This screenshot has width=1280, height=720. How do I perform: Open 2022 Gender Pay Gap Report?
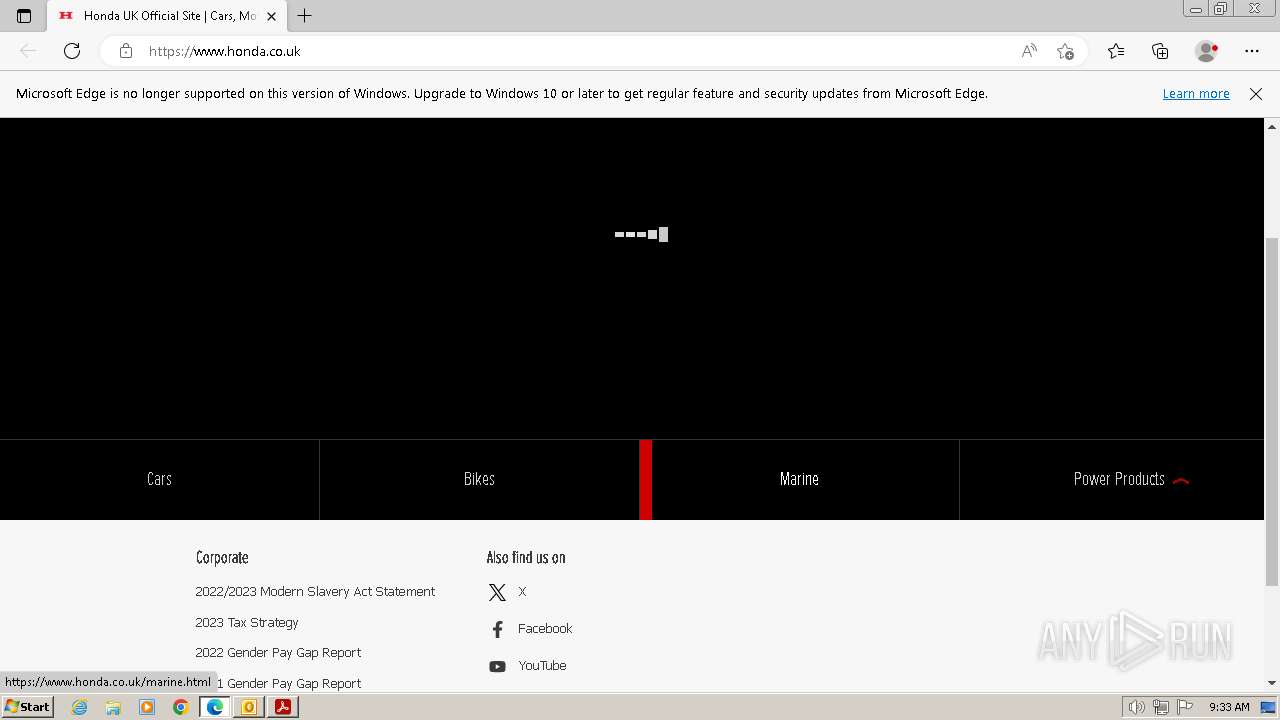[278, 652]
